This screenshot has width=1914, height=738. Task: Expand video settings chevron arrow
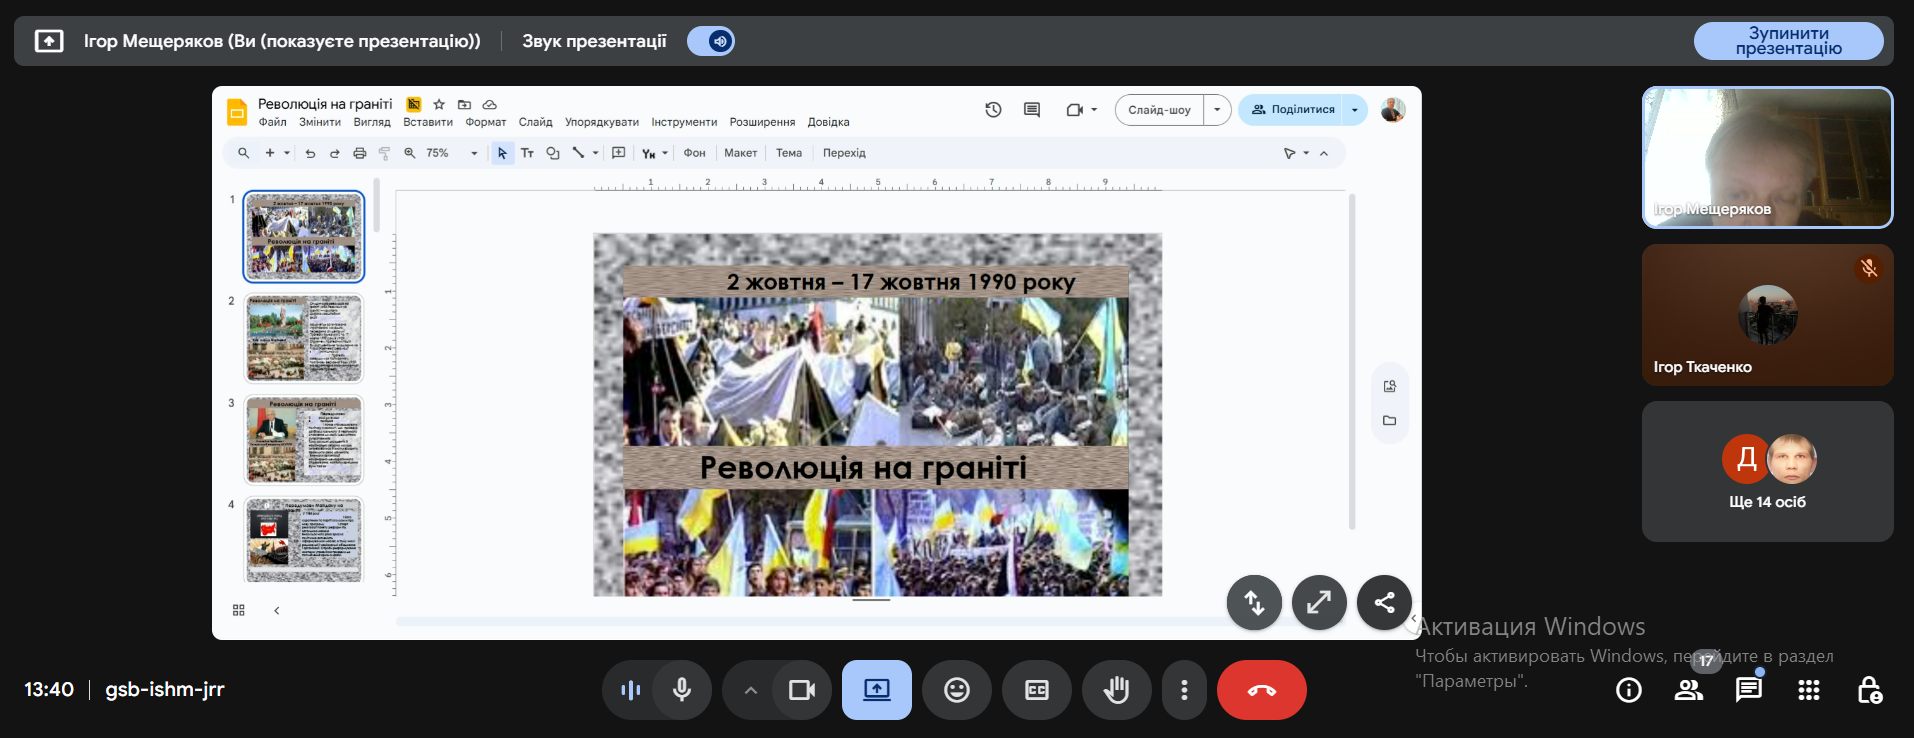pyautogui.click(x=751, y=690)
